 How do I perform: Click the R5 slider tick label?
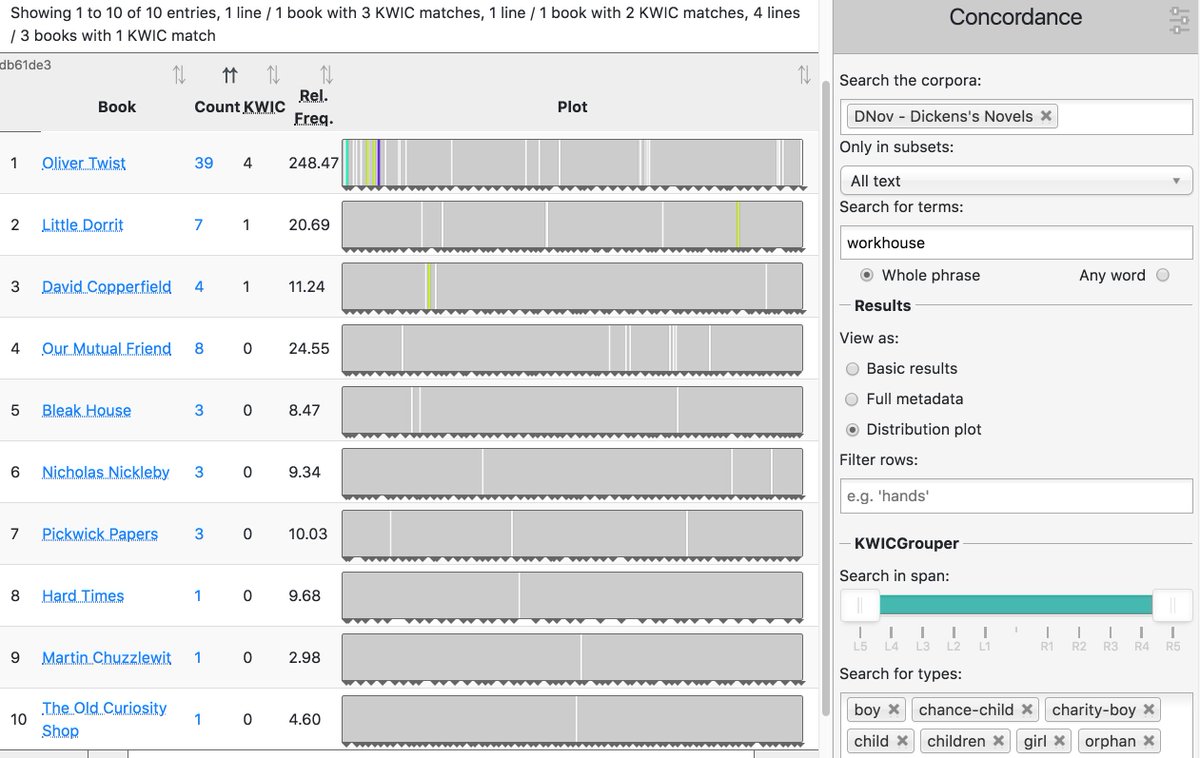(x=1173, y=647)
